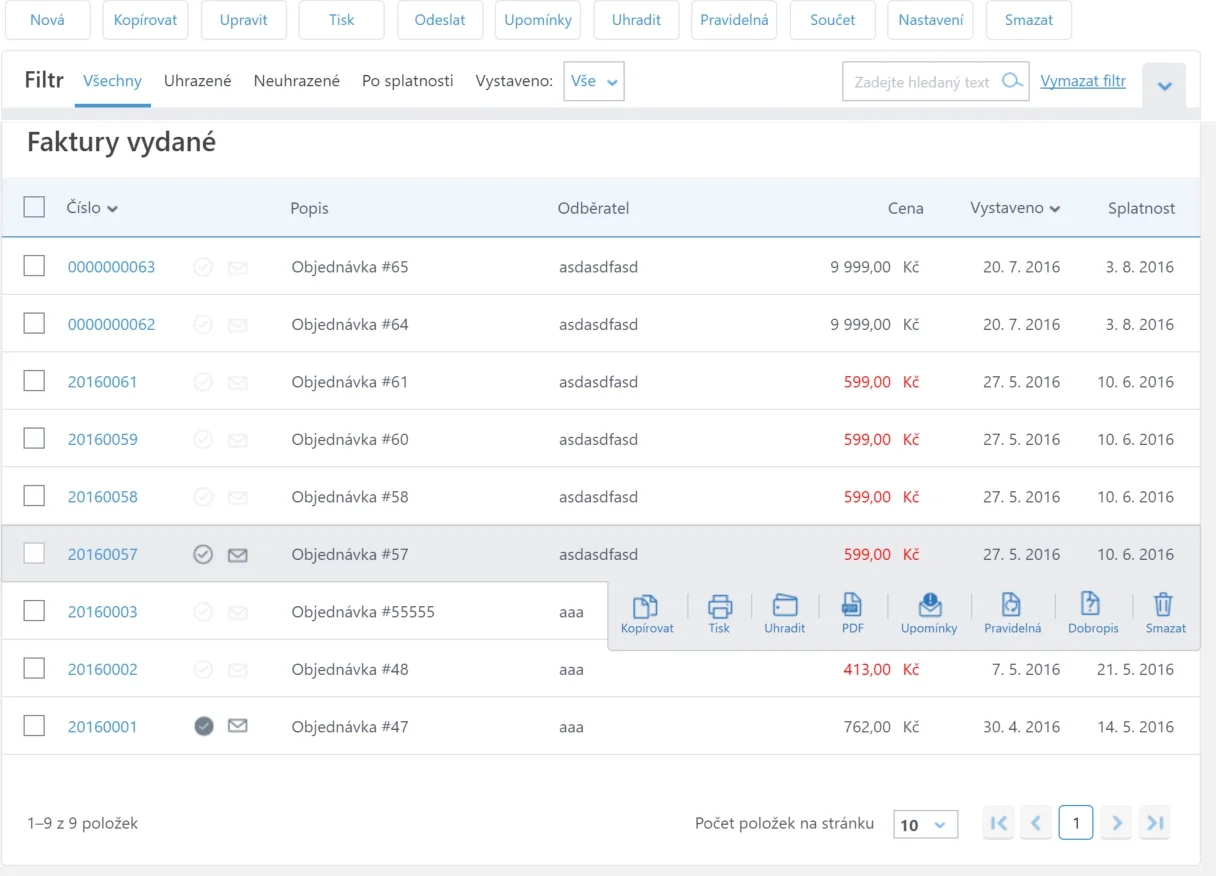Select the Po splatnosti filter tab
Screen dimensions: 1216x876
tap(407, 81)
